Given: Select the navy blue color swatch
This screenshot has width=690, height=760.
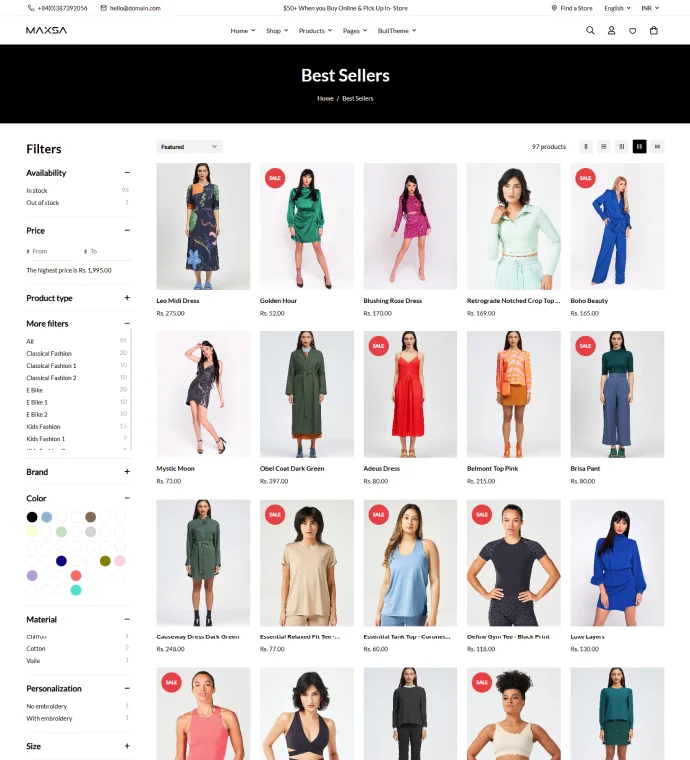Looking at the screenshot, I should 61,561.
